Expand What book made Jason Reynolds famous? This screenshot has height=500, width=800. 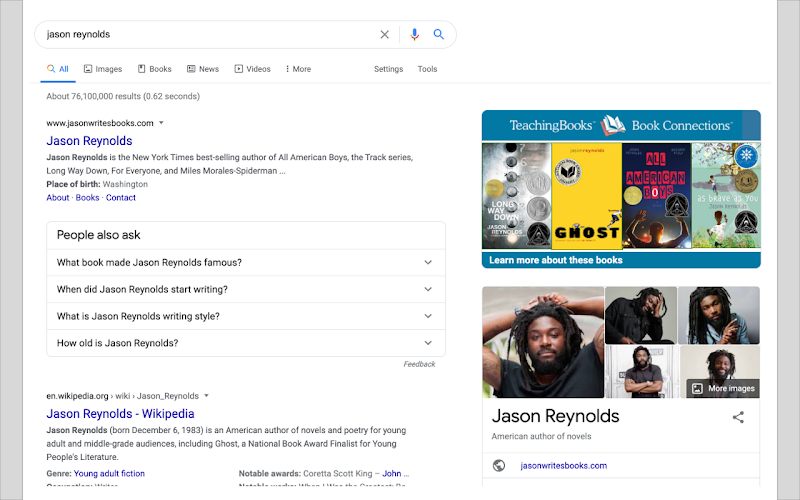246,262
